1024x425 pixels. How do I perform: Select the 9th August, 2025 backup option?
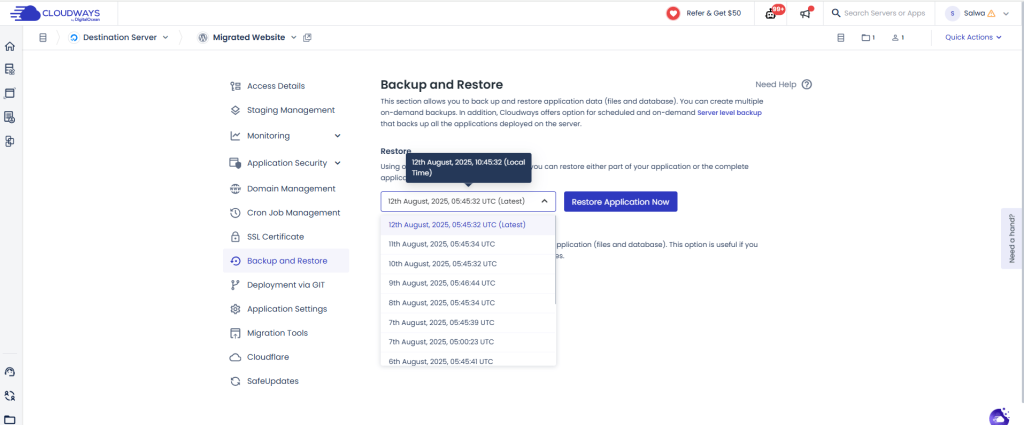441,283
